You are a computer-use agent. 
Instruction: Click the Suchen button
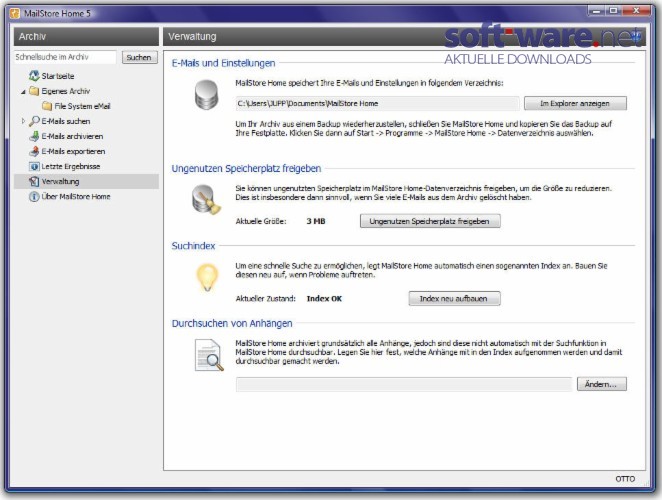(140, 57)
